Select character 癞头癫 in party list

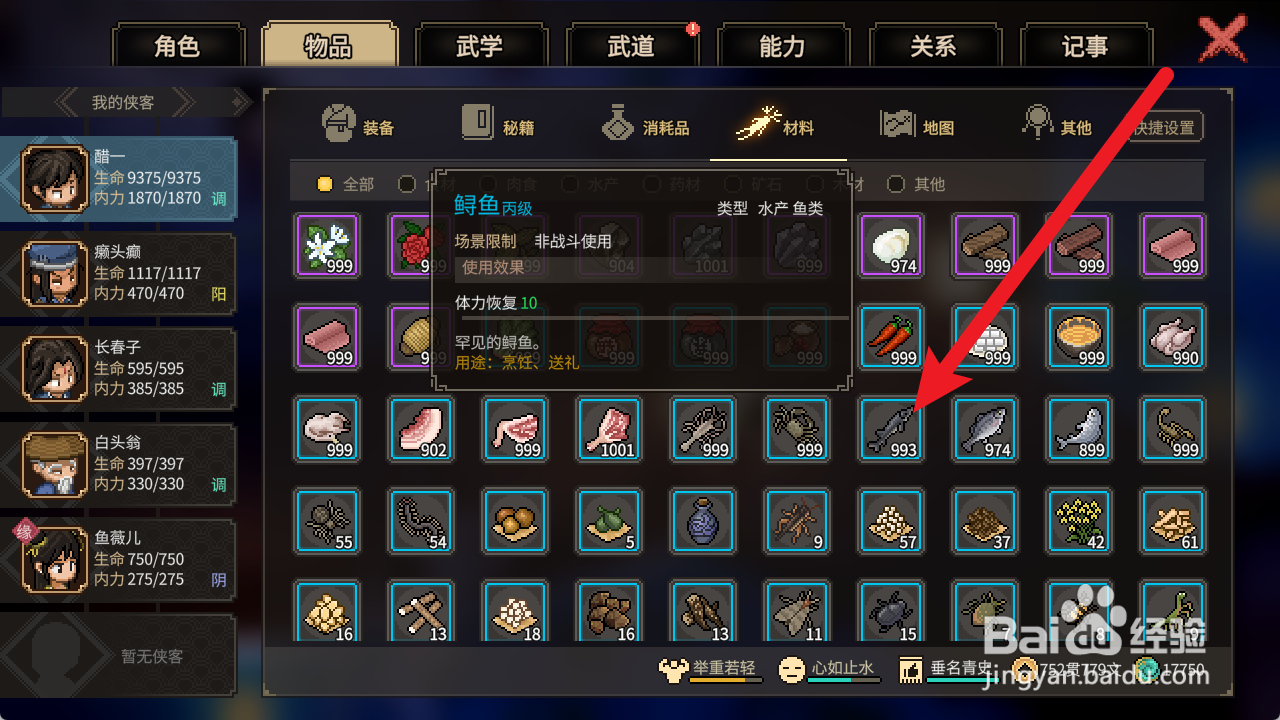(119, 272)
